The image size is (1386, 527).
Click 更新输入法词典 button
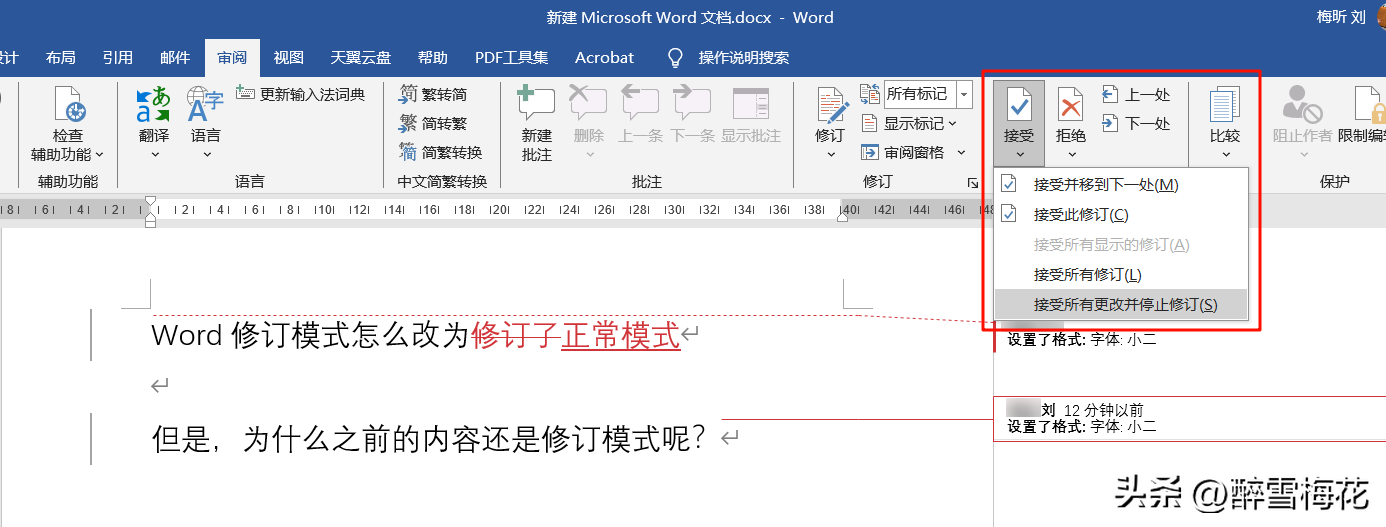pyautogui.click(x=301, y=94)
